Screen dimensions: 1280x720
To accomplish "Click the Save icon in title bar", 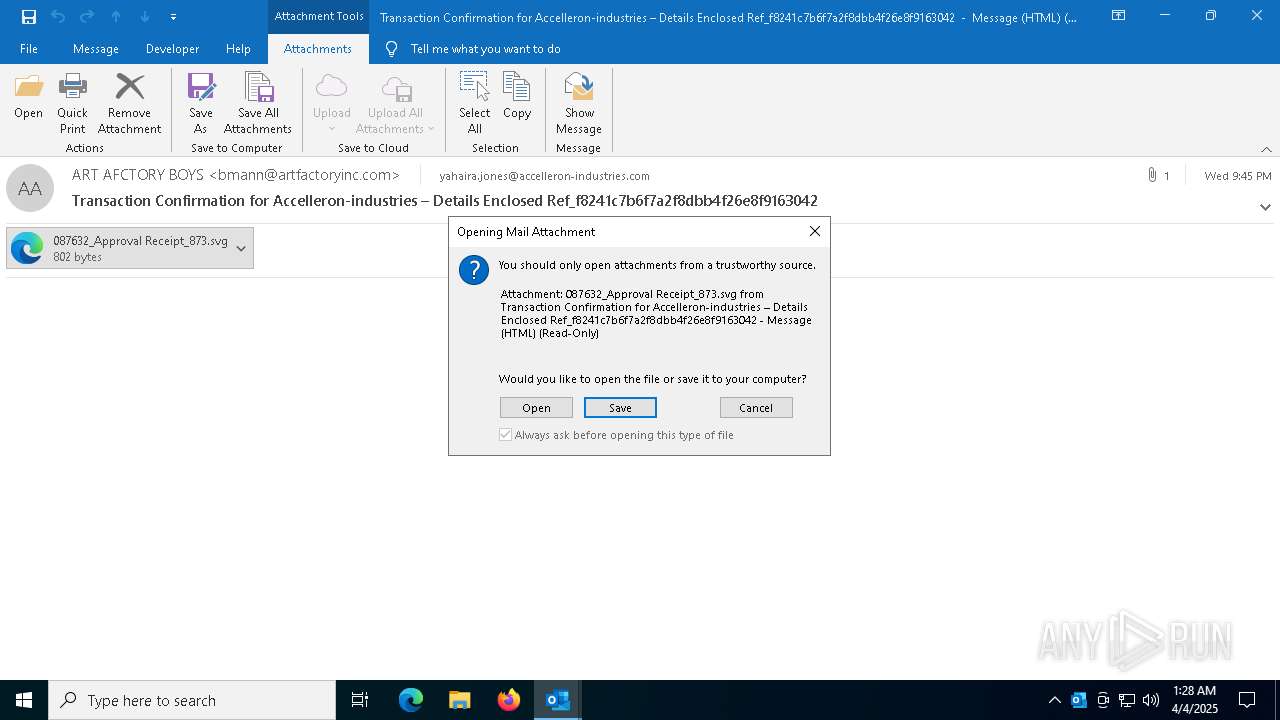I will 29,16.
